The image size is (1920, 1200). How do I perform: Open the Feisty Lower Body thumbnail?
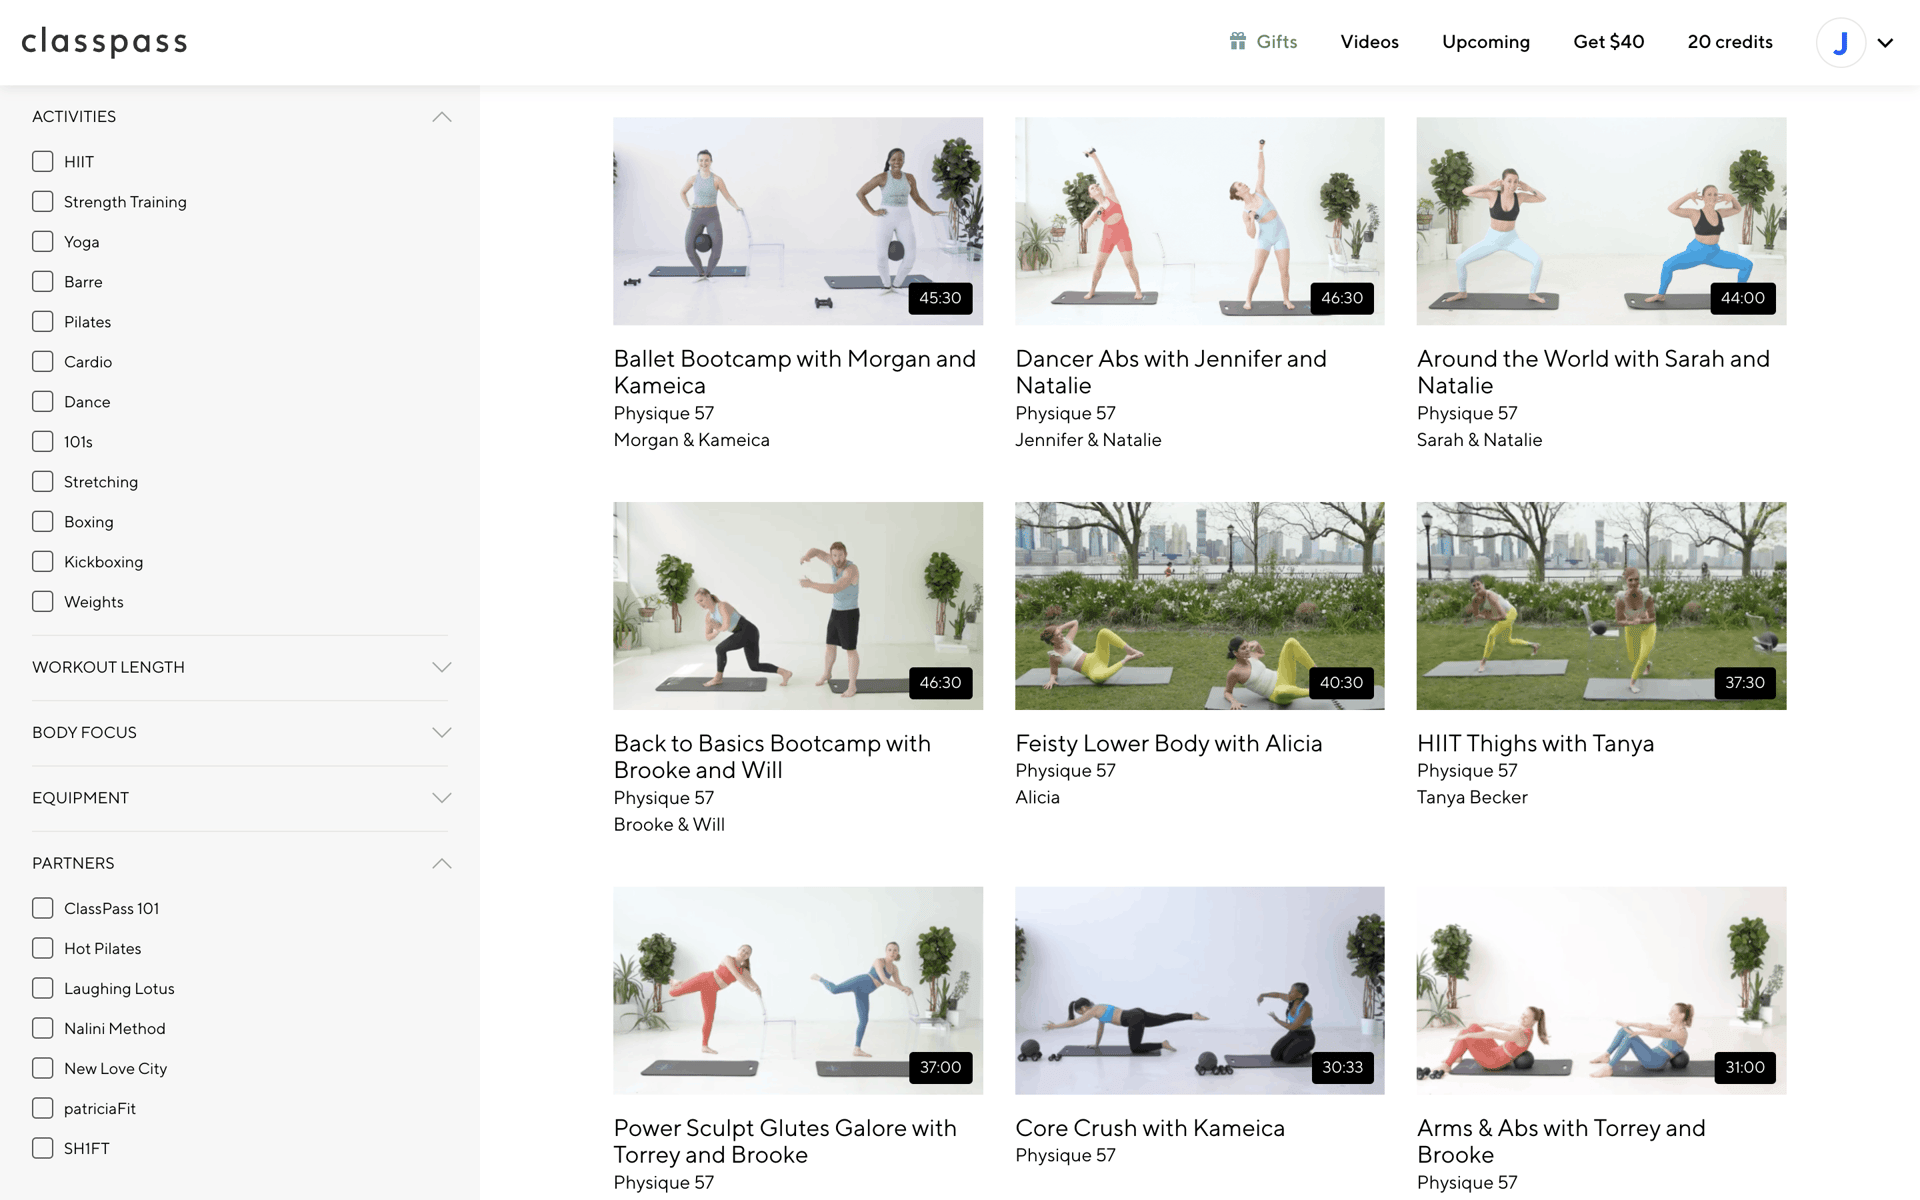(x=1199, y=606)
